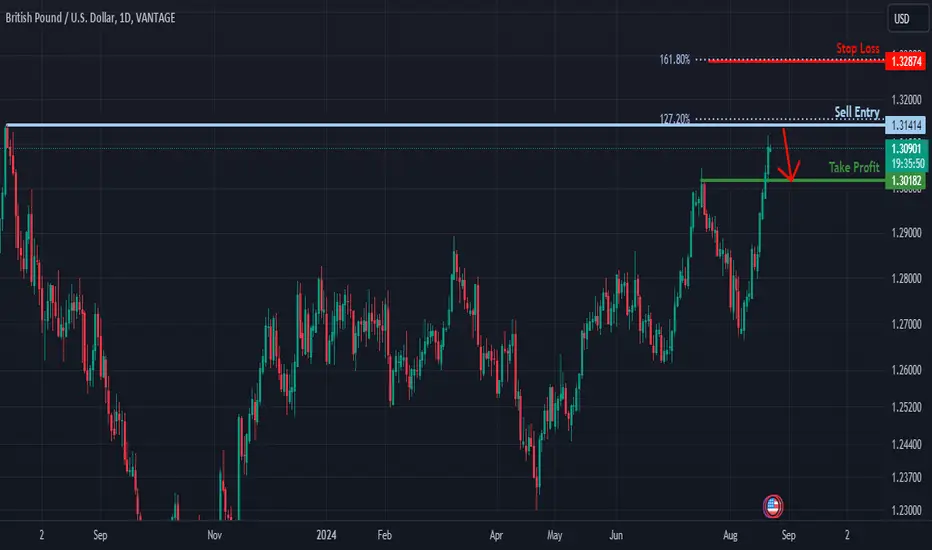Click the Sell Entry text annotation

point(857,112)
